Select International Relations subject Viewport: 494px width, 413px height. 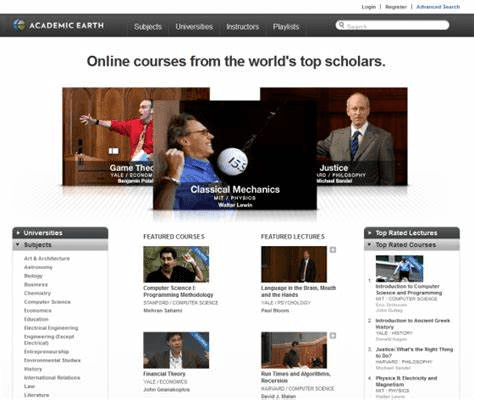pyautogui.click(x=52, y=378)
